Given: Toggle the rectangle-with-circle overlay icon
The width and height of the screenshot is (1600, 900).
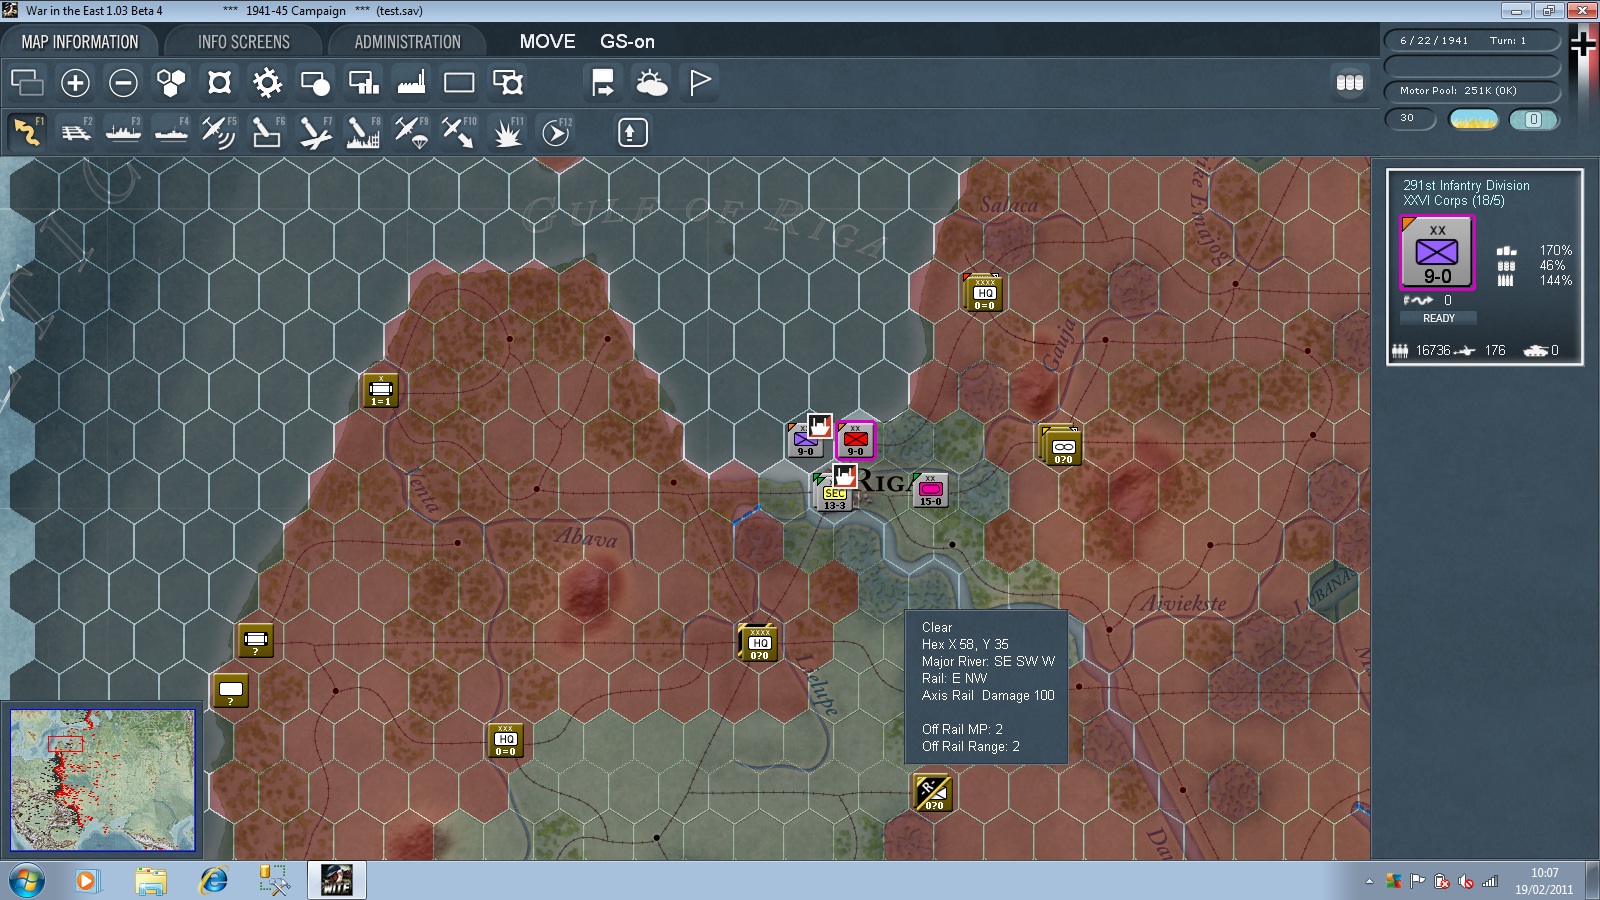Looking at the screenshot, I should pos(315,82).
